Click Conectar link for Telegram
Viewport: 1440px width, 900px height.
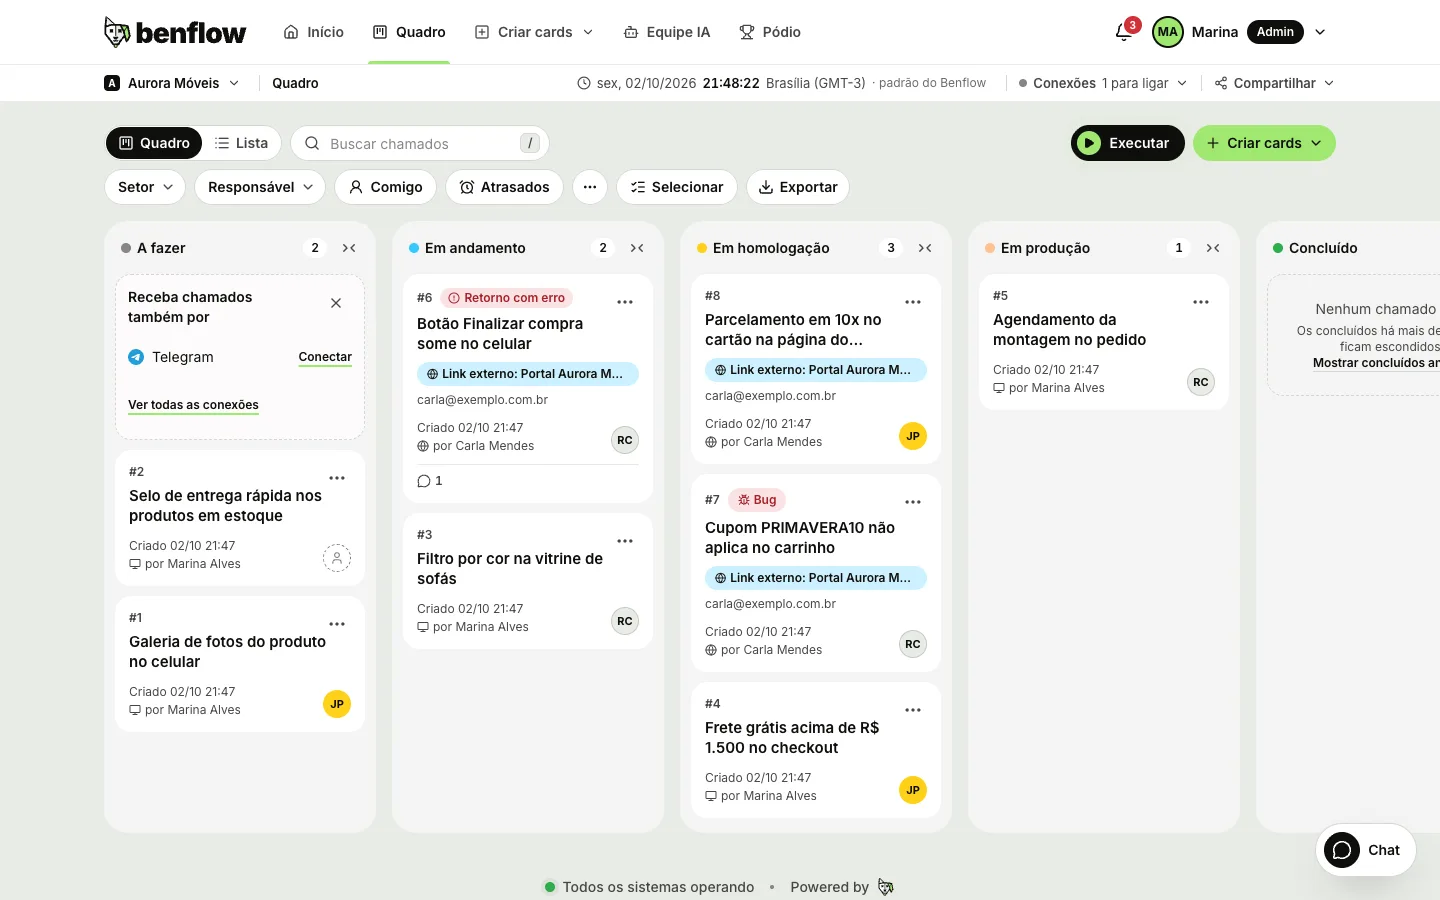pyautogui.click(x=325, y=357)
